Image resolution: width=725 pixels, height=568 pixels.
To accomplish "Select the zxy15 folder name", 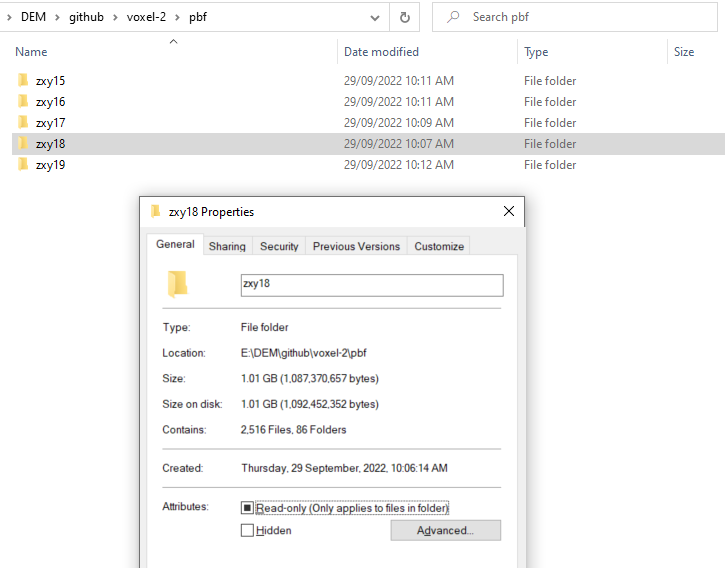I will click(x=50, y=80).
